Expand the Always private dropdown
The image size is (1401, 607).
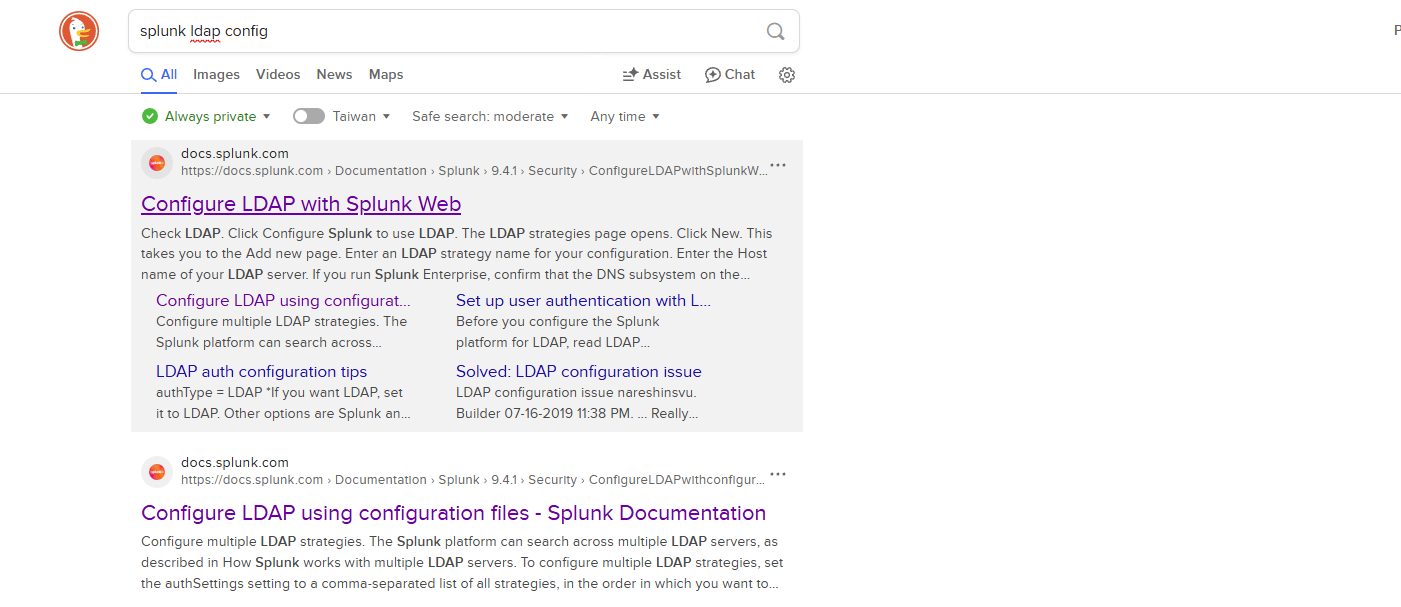point(206,117)
